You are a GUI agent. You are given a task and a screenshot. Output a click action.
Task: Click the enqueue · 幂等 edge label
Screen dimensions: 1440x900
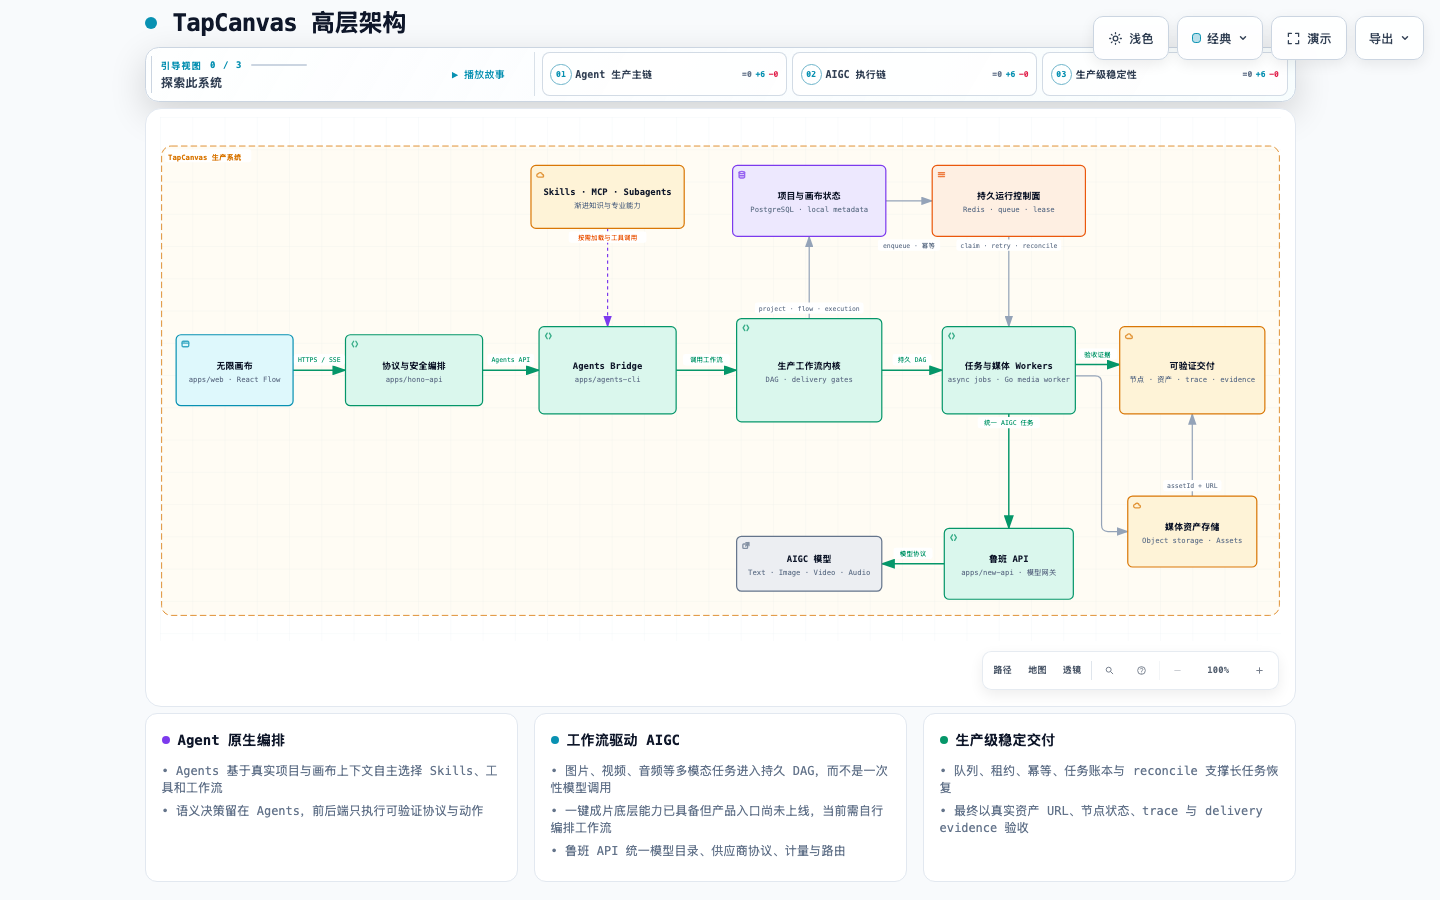(x=909, y=246)
